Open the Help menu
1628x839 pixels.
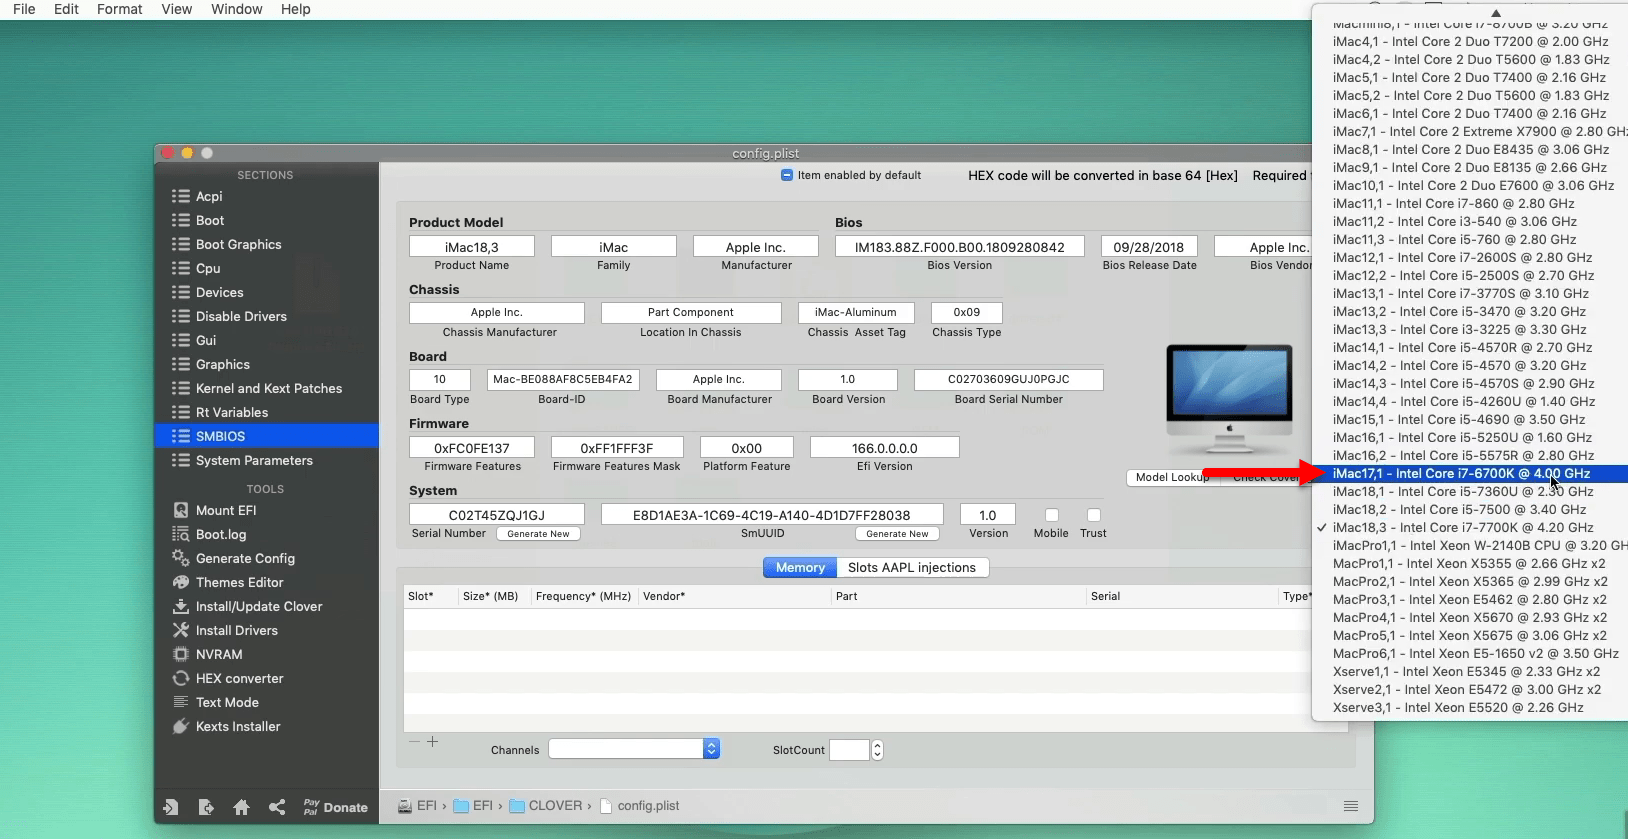click(295, 9)
